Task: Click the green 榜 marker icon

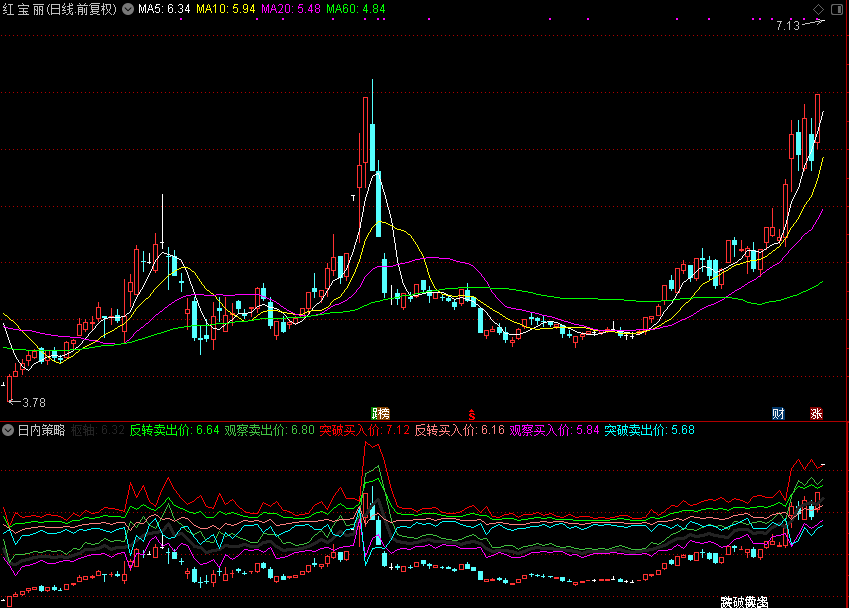Action: [x=380, y=413]
